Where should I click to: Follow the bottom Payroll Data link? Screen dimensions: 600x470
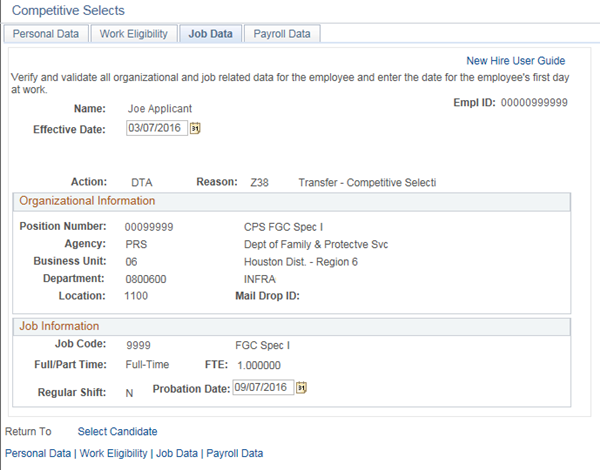(235, 453)
